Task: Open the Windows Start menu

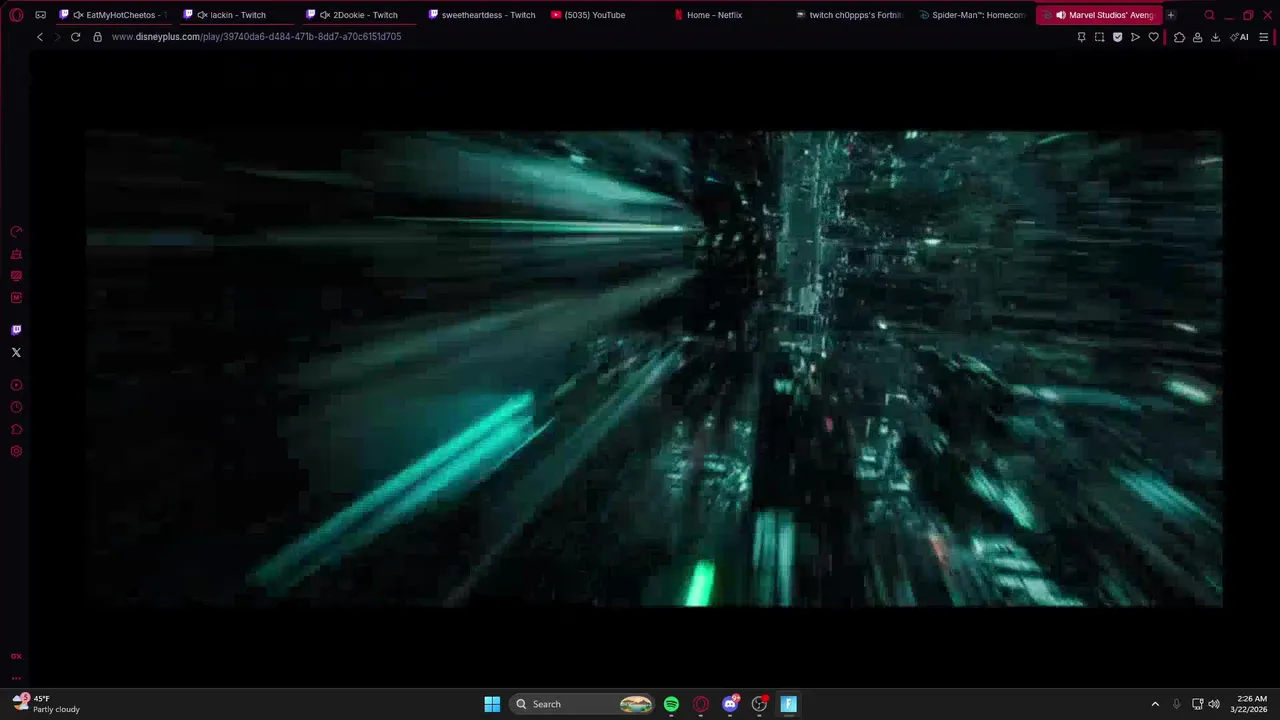Action: [x=492, y=704]
